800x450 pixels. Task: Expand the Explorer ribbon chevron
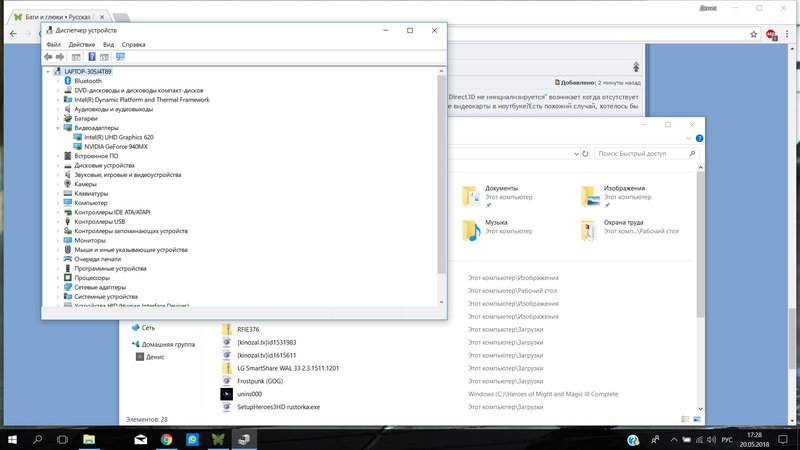click(689, 138)
